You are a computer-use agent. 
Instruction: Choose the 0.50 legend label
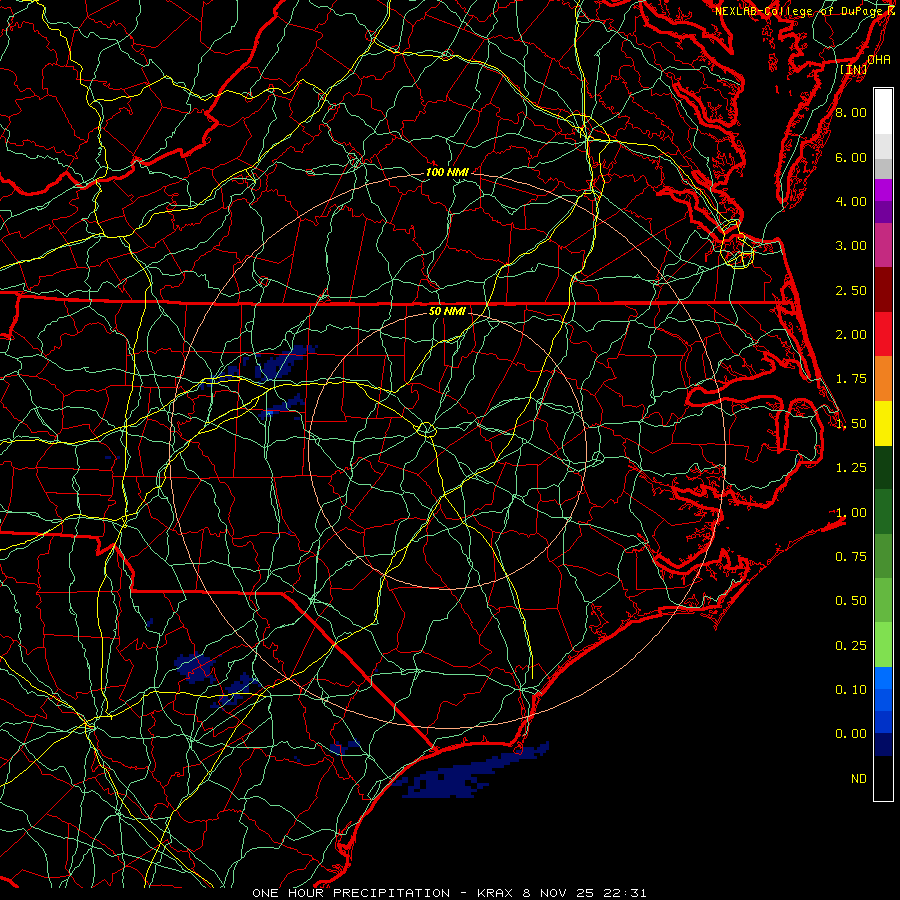pos(851,601)
